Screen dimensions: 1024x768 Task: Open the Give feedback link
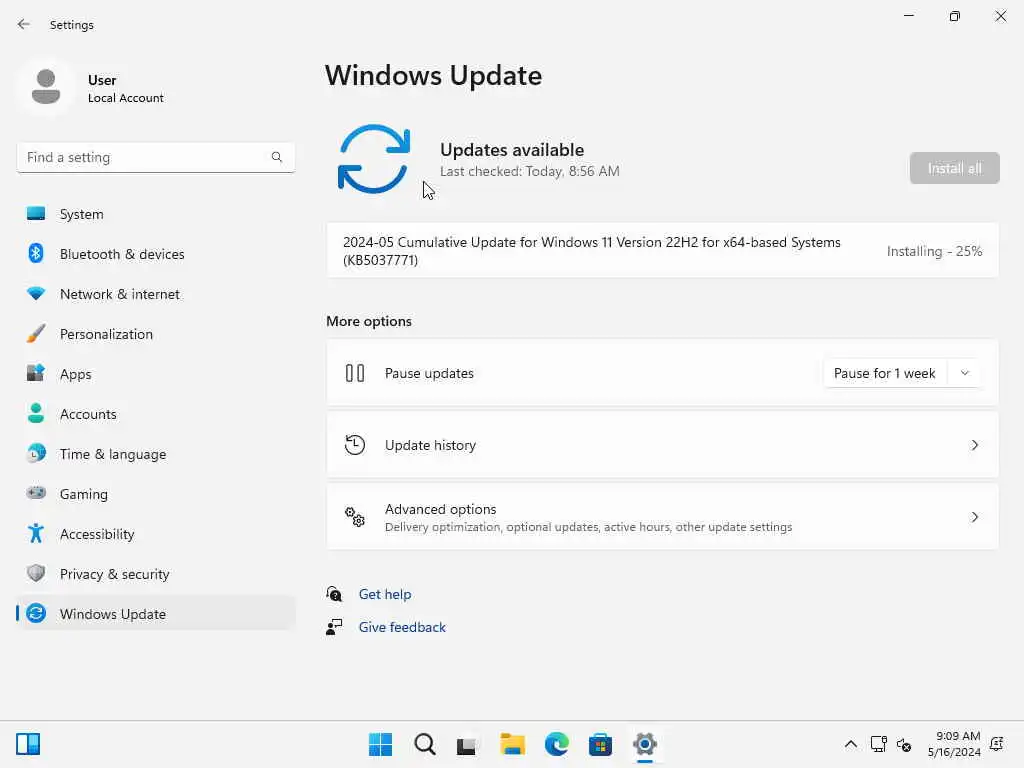(x=402, y=627)
